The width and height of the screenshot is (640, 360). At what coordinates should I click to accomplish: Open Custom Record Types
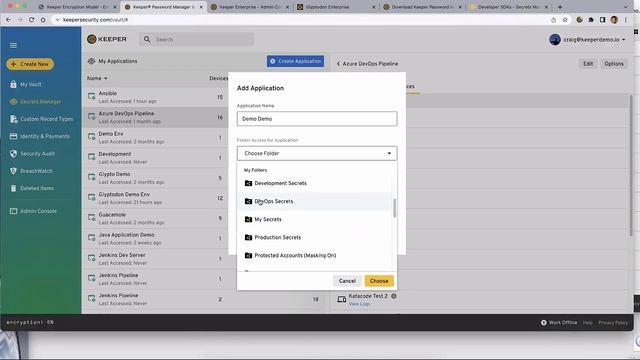[x=47, y=119]
